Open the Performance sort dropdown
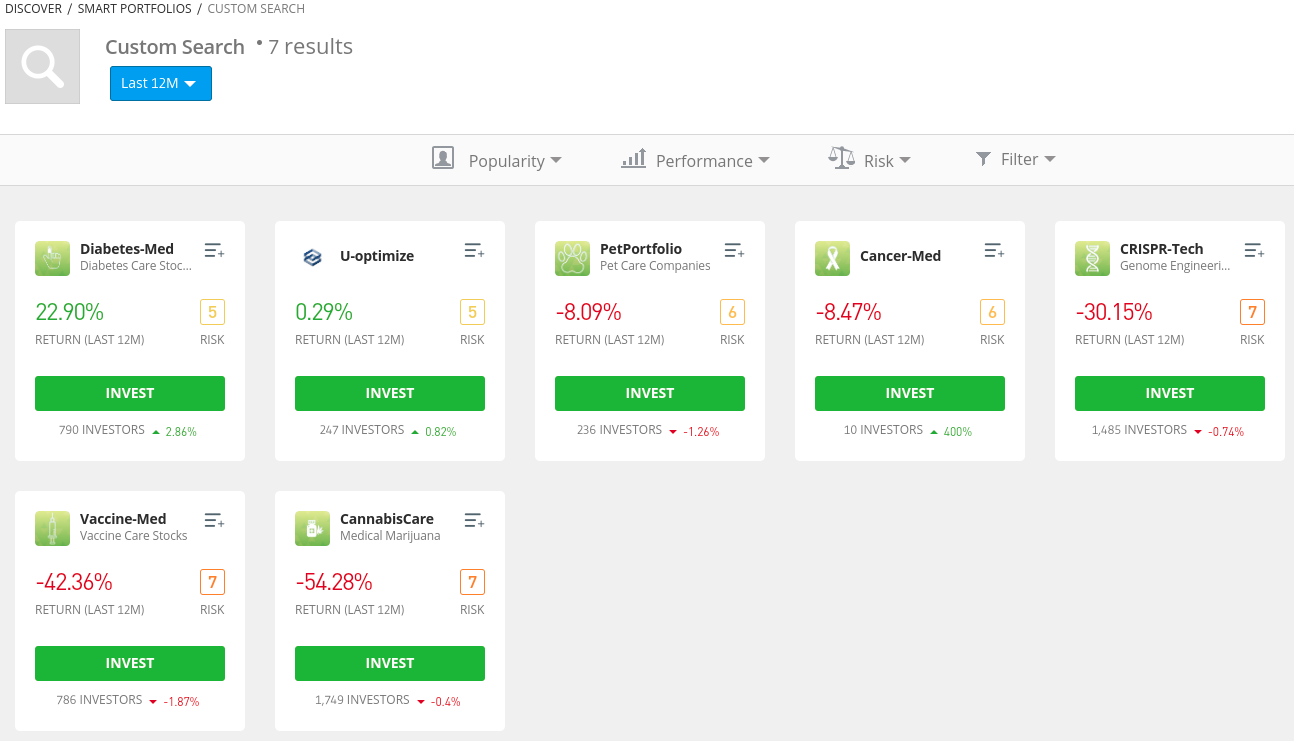 (x=695, y=160)
